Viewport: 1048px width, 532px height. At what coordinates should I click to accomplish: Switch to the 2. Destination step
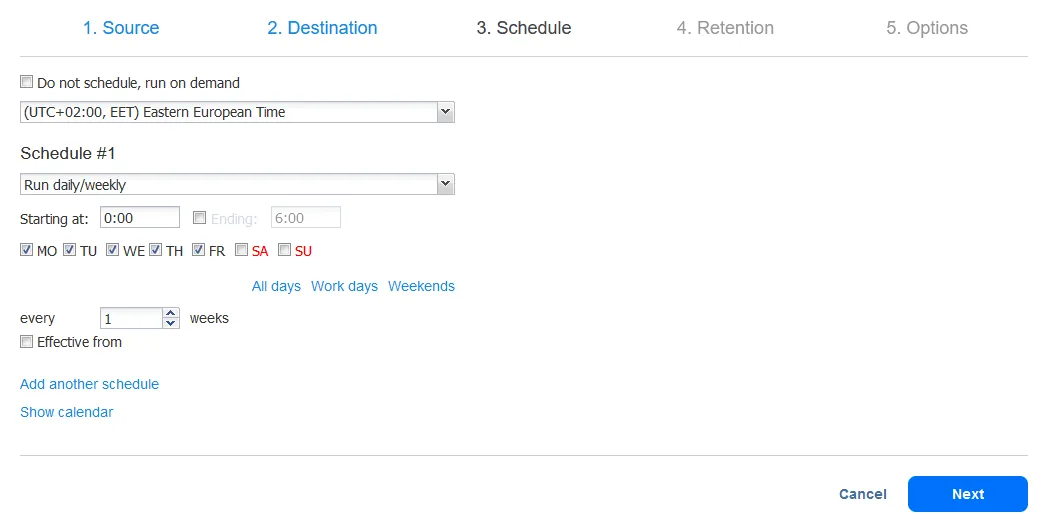coord(322,28)
